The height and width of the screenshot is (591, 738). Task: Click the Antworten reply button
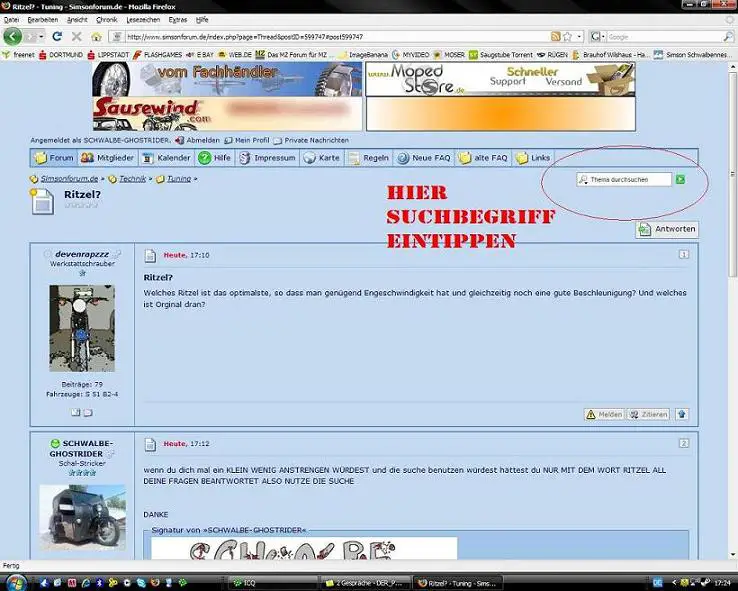pyautogui.click(x=666, y=229)
